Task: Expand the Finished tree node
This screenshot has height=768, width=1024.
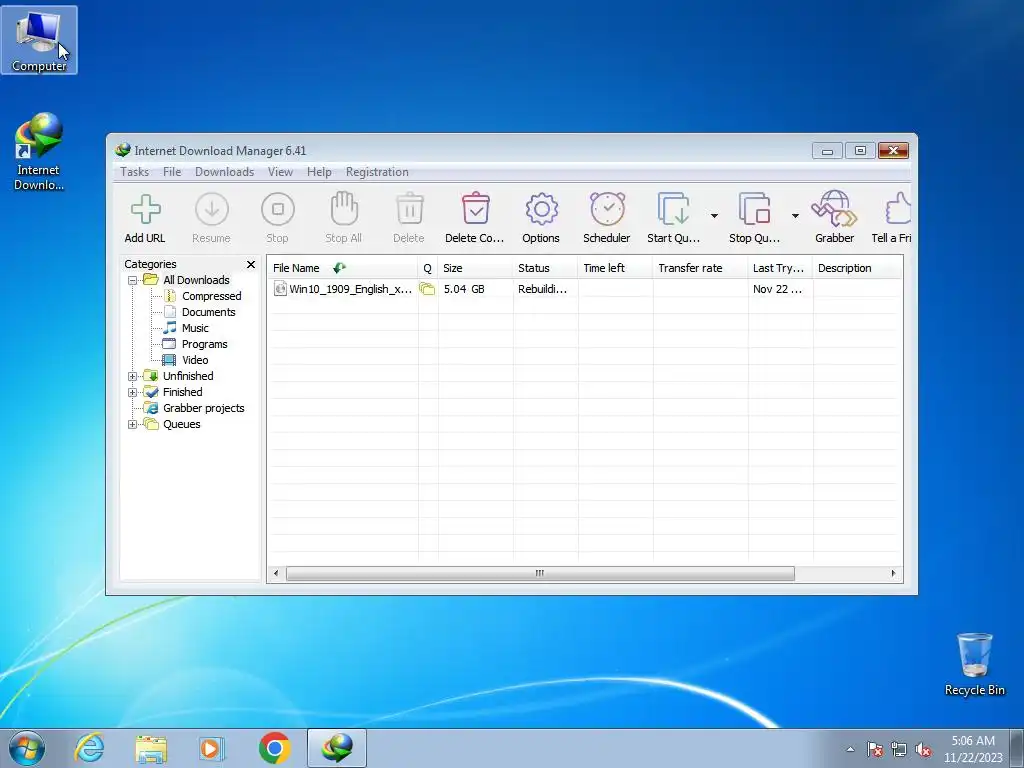Action: point(133,392)
